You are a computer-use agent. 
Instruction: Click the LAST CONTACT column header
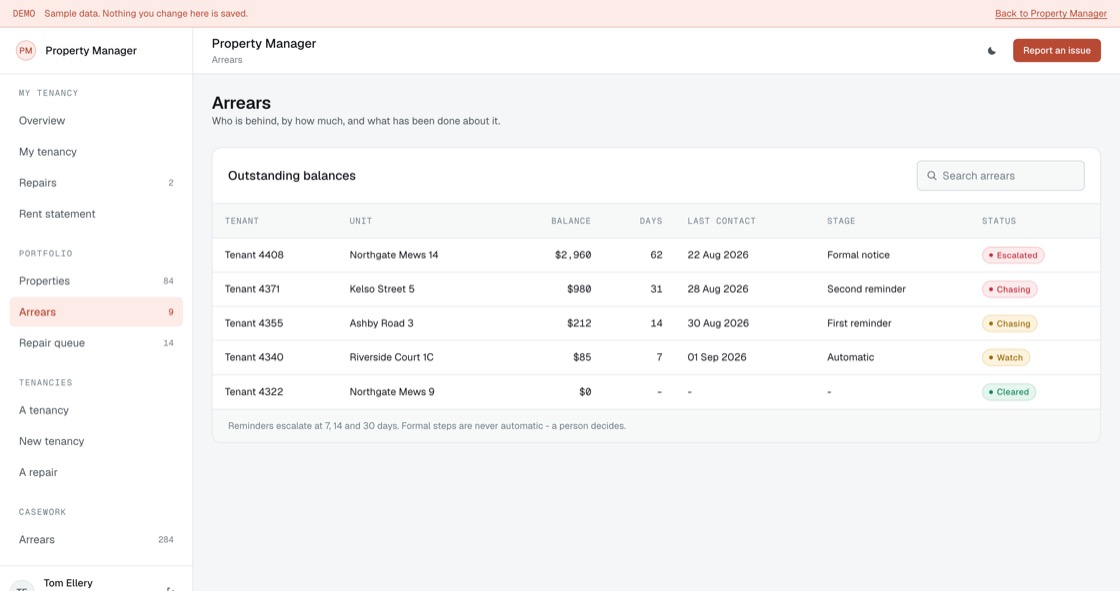(721, 221)
